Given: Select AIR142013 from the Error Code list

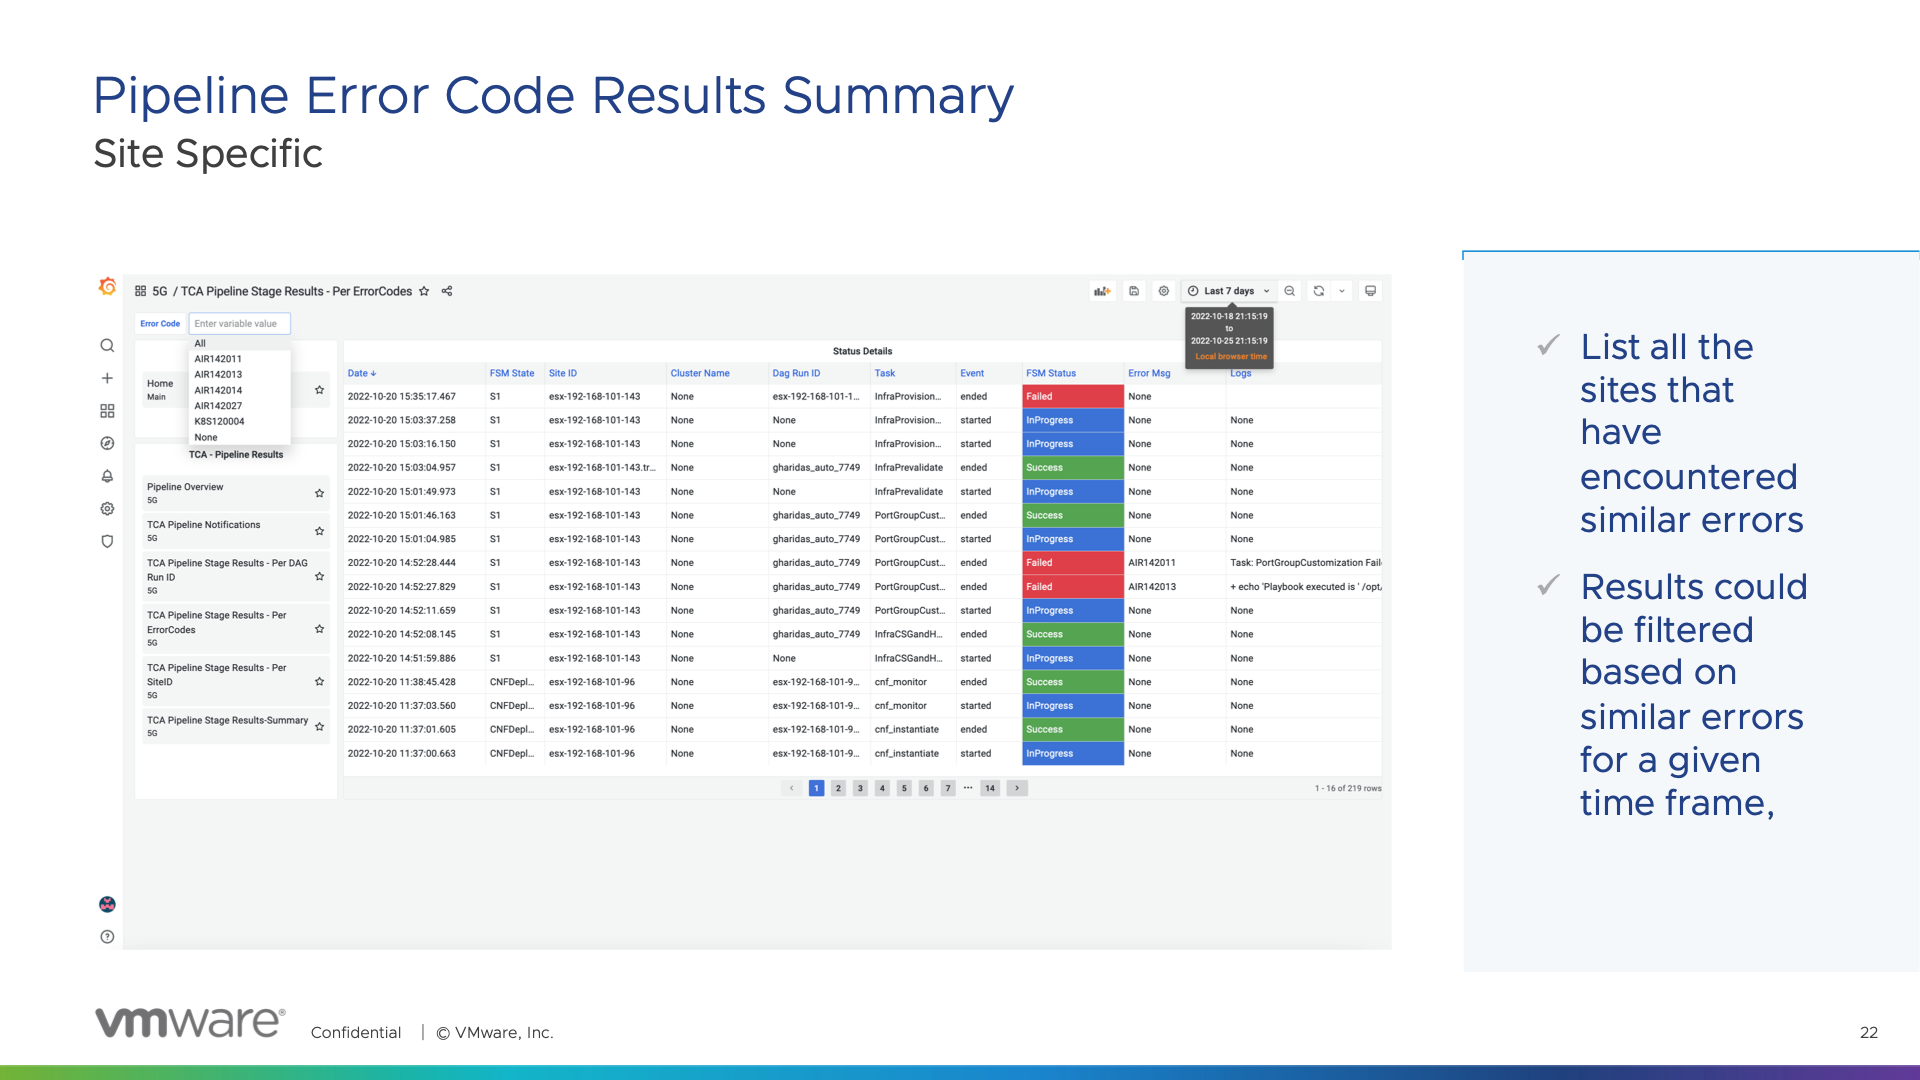Looking at the screenshot, I should [x=218, y=374].
